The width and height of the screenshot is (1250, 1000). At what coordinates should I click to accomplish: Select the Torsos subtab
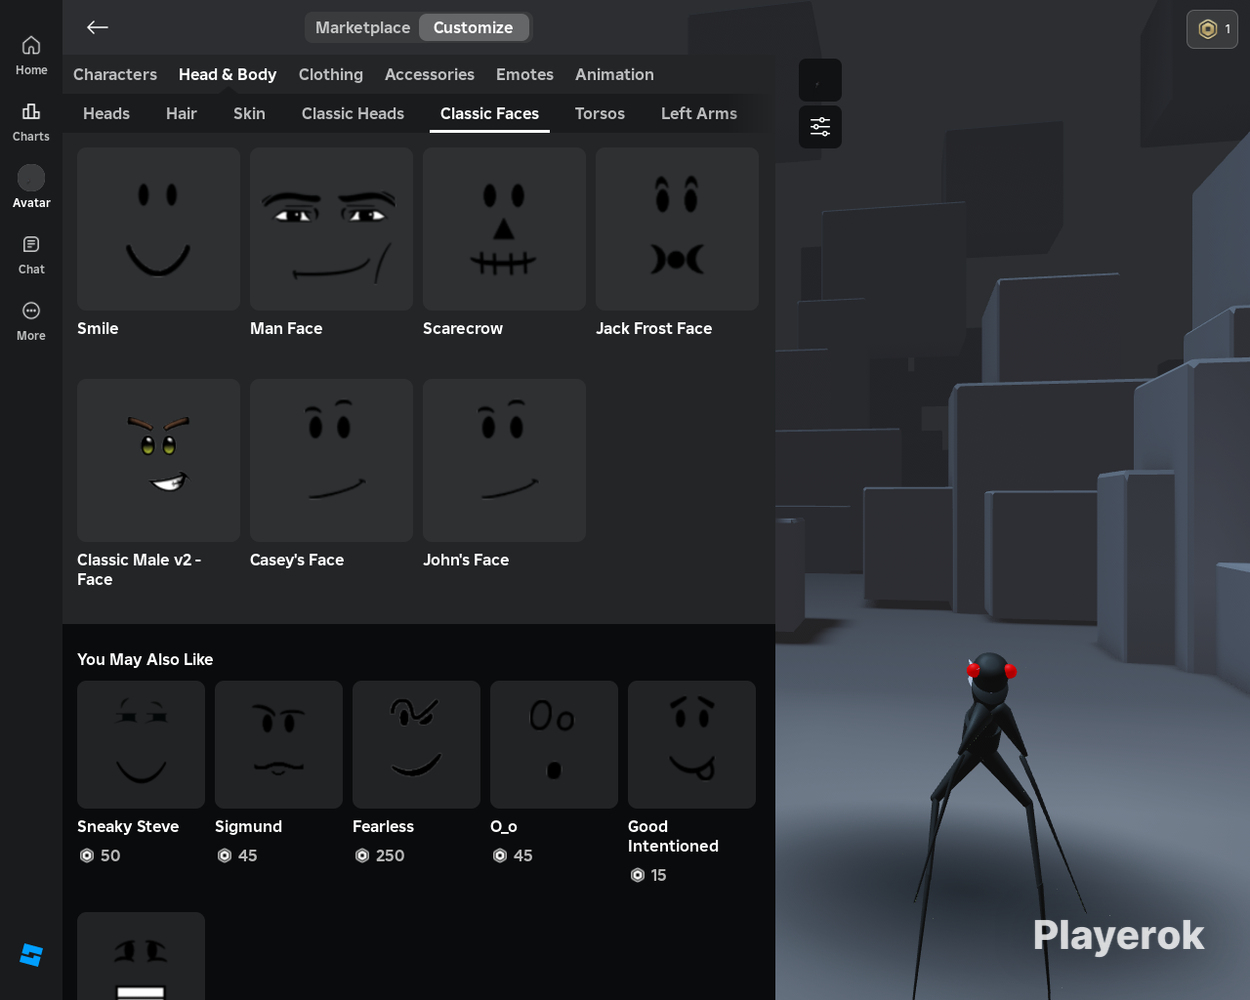[600, 113]
